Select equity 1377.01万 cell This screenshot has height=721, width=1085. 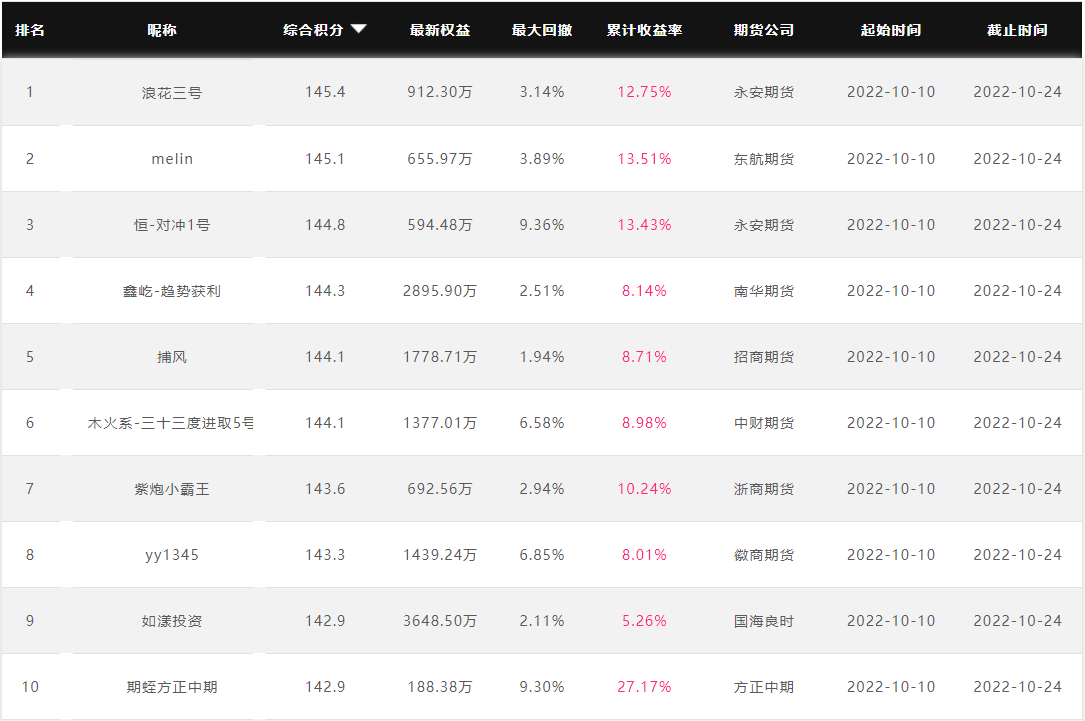(440, 423)
